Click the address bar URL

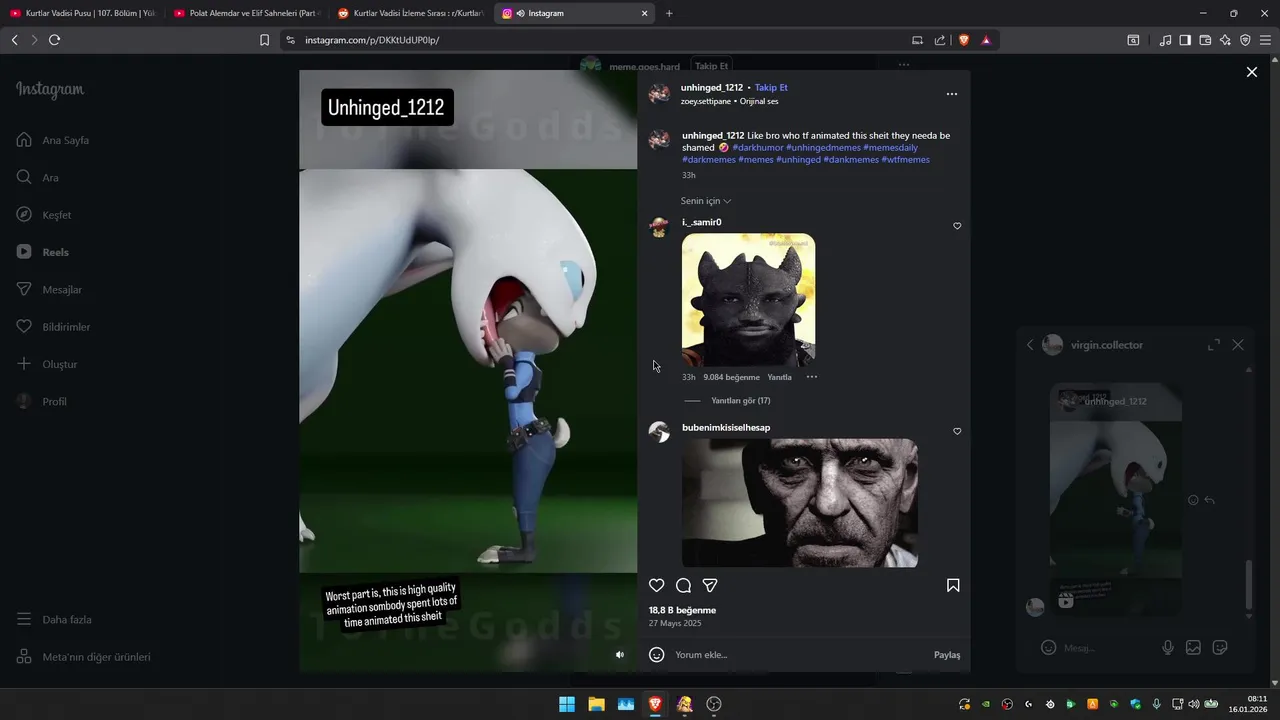372,40
